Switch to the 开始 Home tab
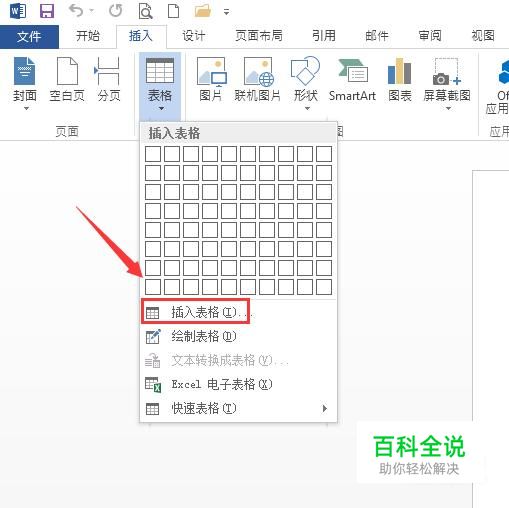Image resolution: width=509 pixels, height=508 pixels. [x=88, y=36]
